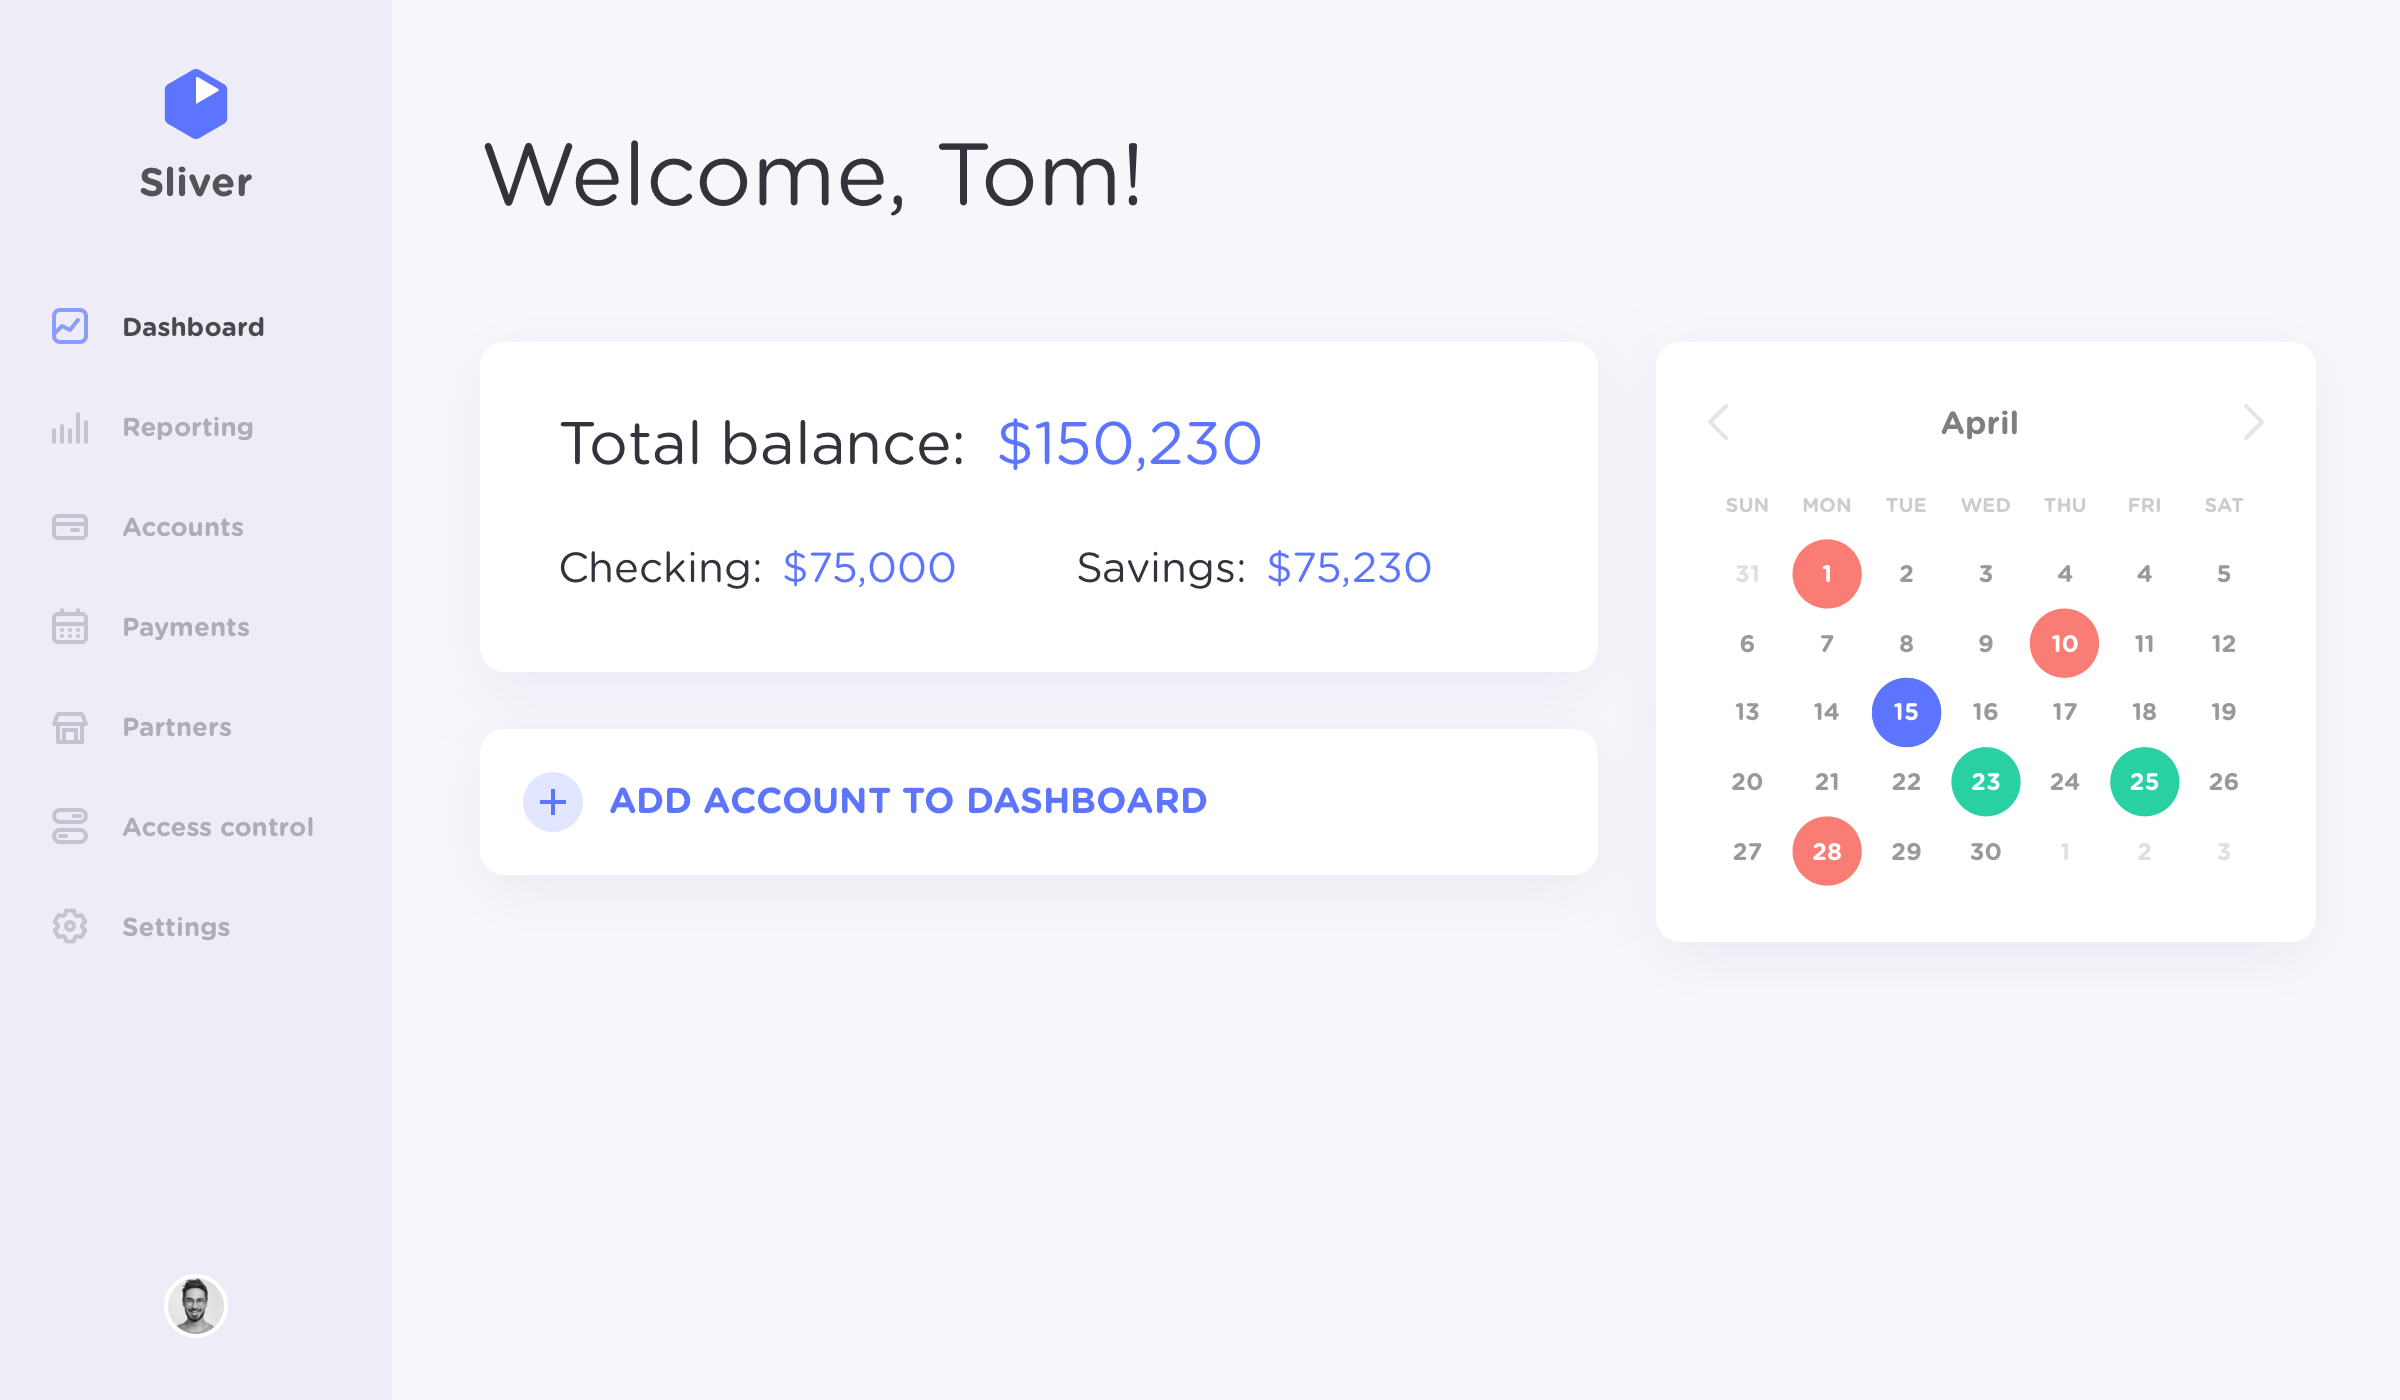The height and width of the screenshot is (1400, 2400).
Task: Advance to the next month
Action: tap(2253, 423)
